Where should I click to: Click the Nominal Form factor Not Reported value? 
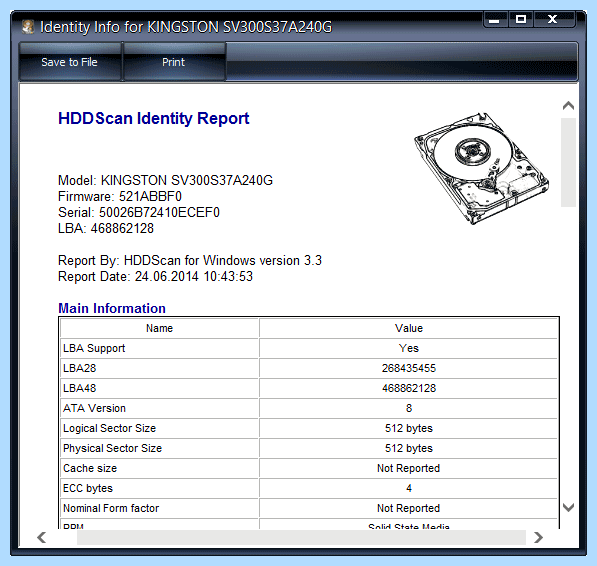pos(409,508)
